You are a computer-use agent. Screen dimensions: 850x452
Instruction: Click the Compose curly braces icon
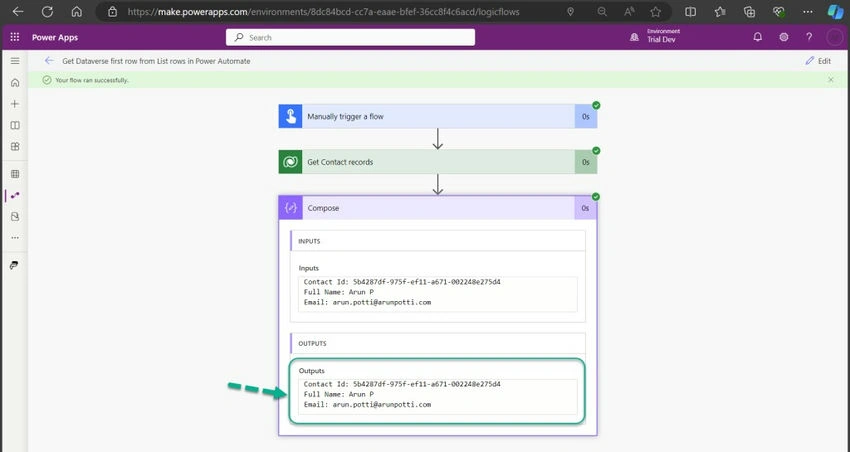tap(291, 208)
